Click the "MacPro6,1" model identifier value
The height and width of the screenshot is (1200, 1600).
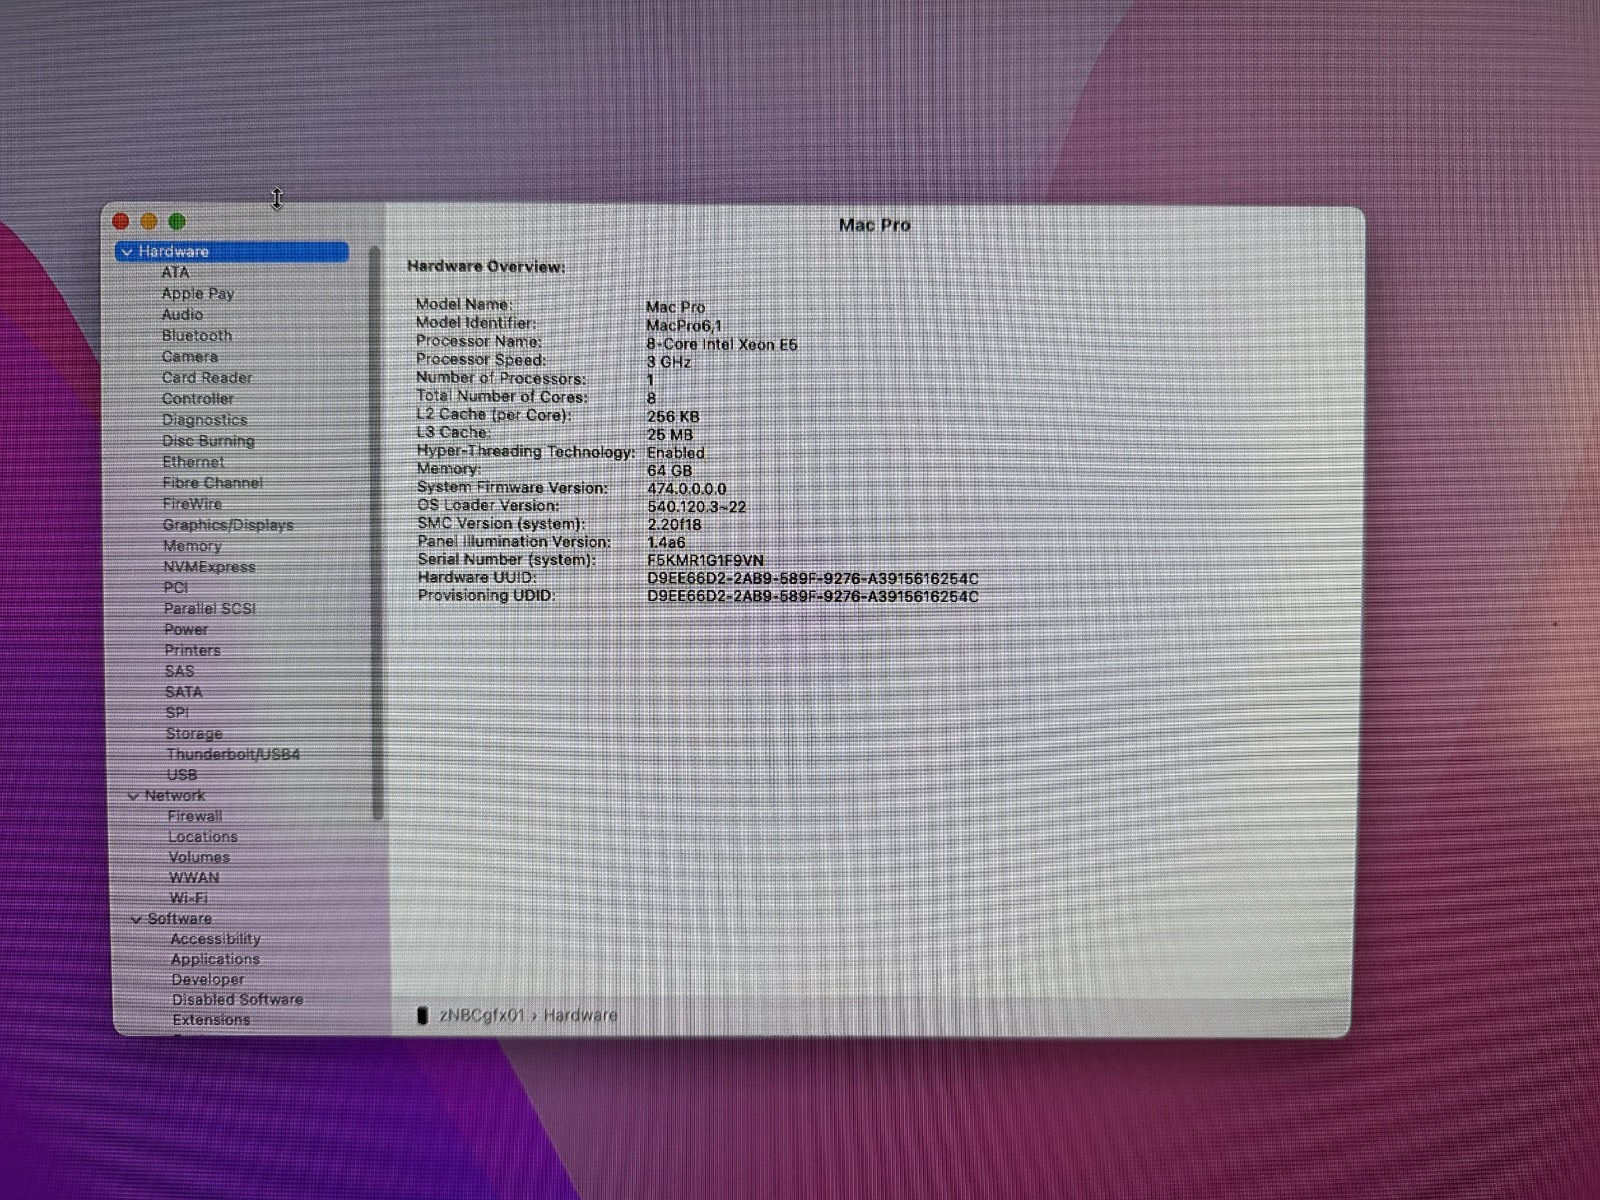click(684, 326)
